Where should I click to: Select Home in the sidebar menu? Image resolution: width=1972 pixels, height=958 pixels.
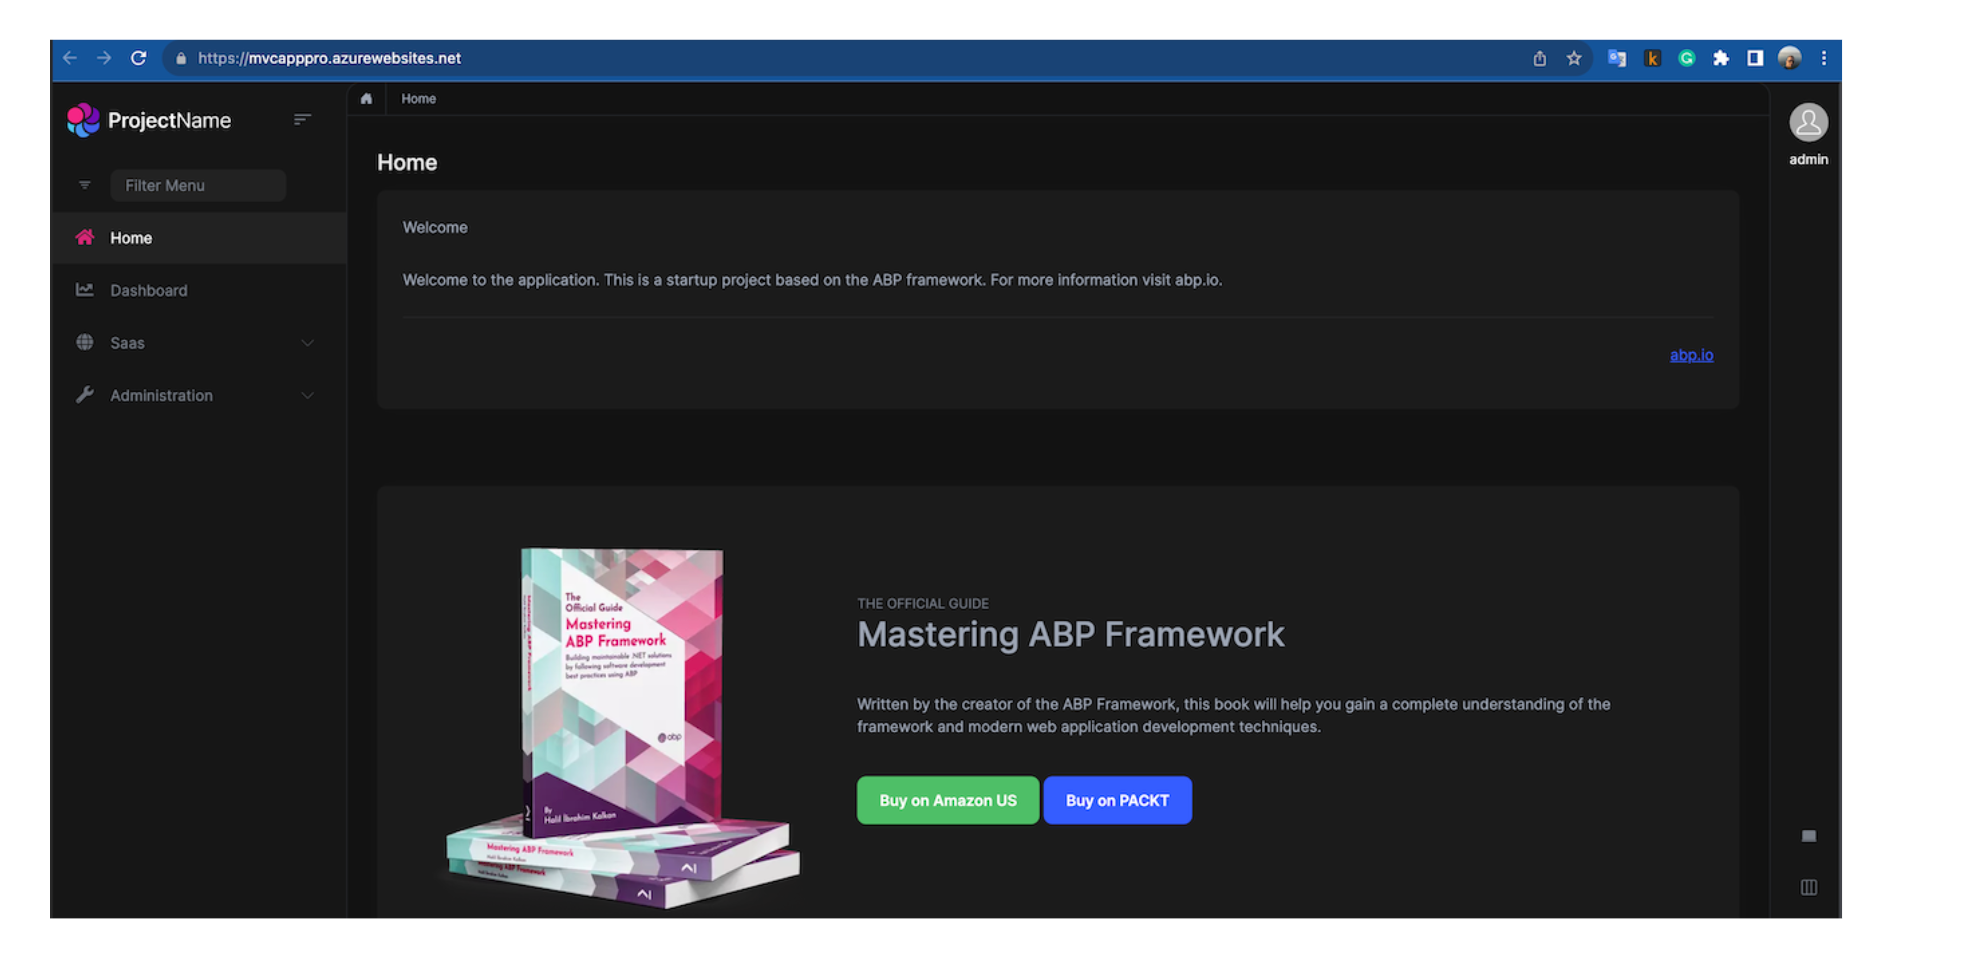[x=131, y=238]
